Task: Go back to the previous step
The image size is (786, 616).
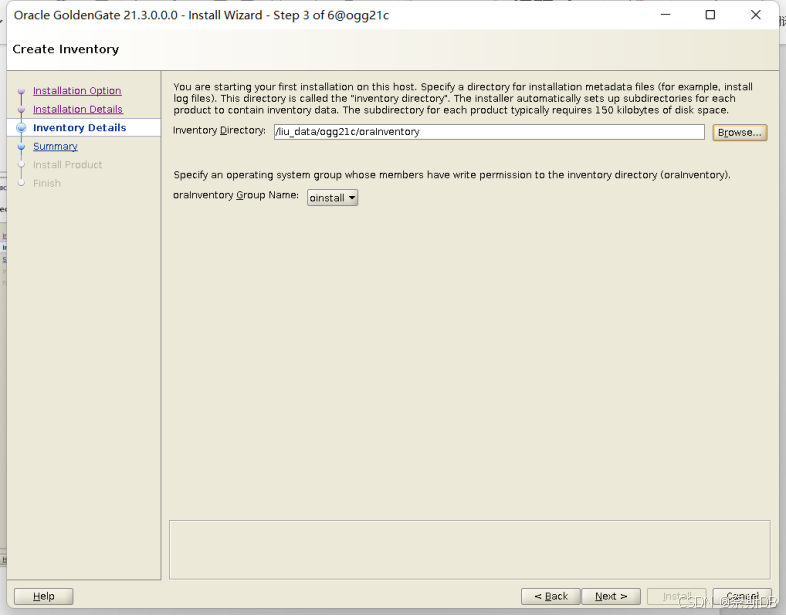Action: [x=550, y=596]
